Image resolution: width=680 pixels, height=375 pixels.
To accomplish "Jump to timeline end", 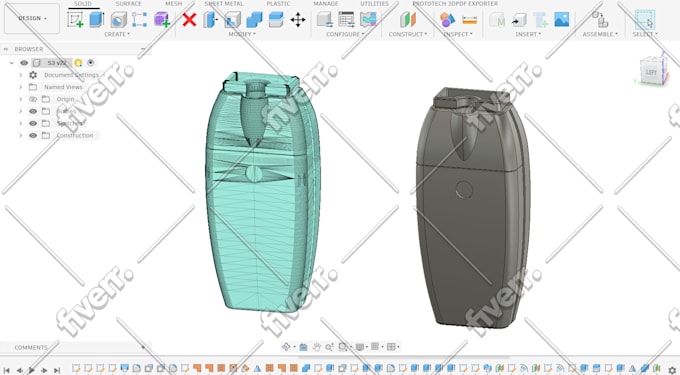I will point(57,370).
